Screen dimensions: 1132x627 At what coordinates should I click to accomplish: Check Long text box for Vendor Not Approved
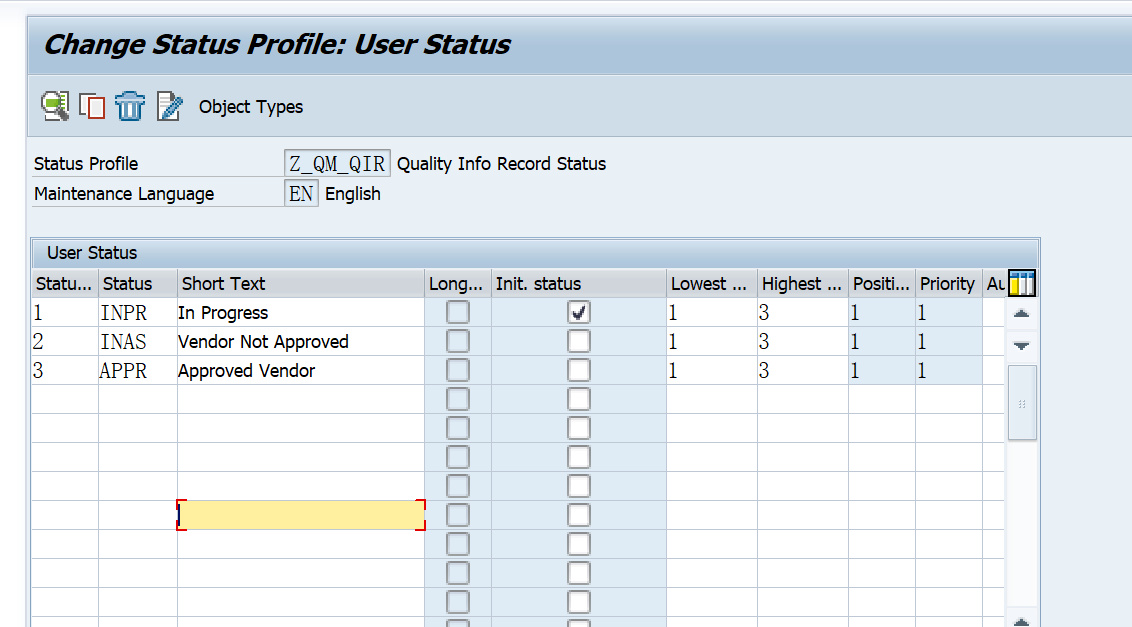click(x=458, y=342)
